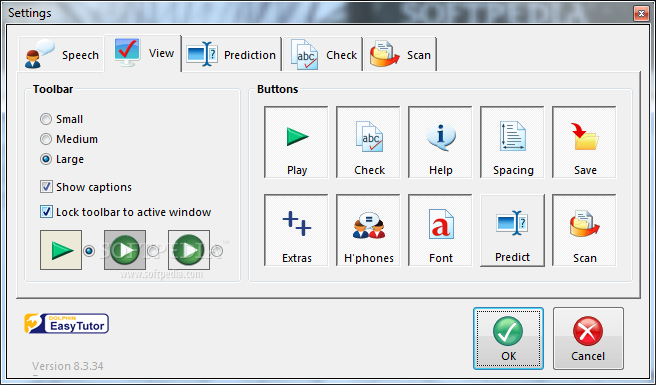
Task: Toggle the Check spelling toolbar button
Action: click(369, 142)
